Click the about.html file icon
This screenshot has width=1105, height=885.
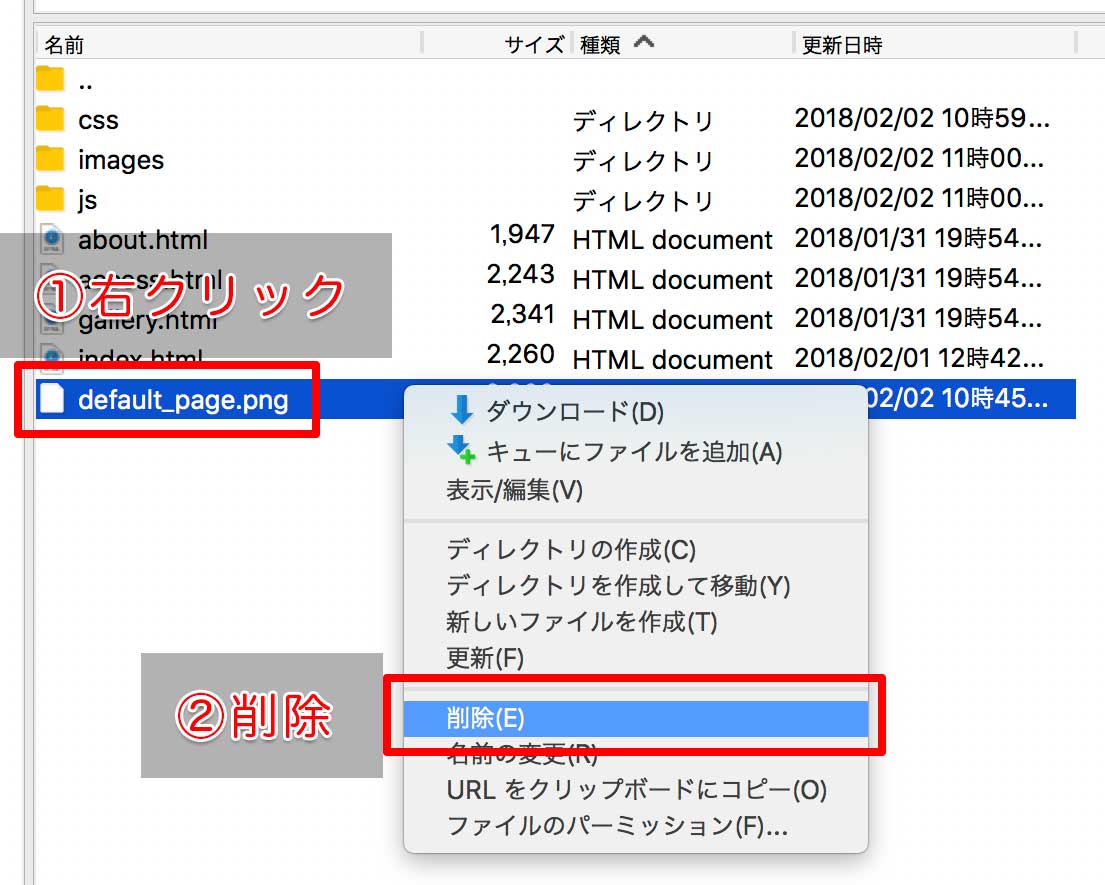pyautogui.click(x=51, y=239)
